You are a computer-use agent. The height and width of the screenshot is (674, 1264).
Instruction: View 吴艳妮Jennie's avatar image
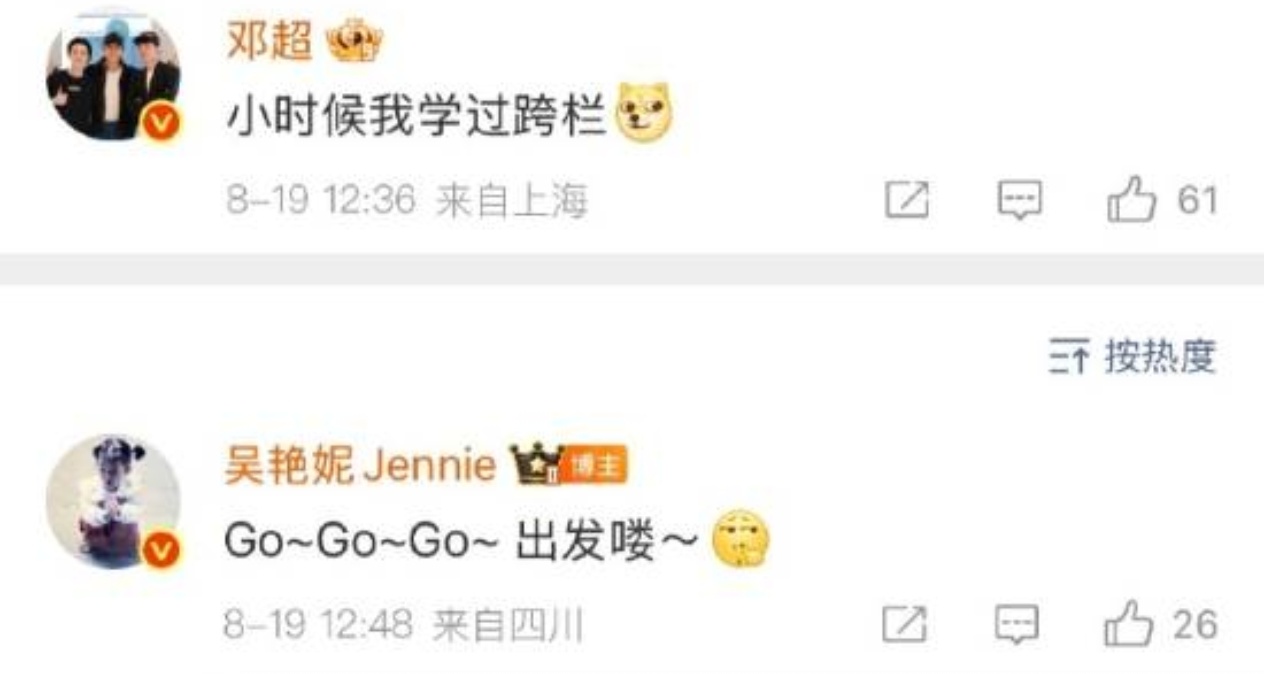[x=113, y=501]
